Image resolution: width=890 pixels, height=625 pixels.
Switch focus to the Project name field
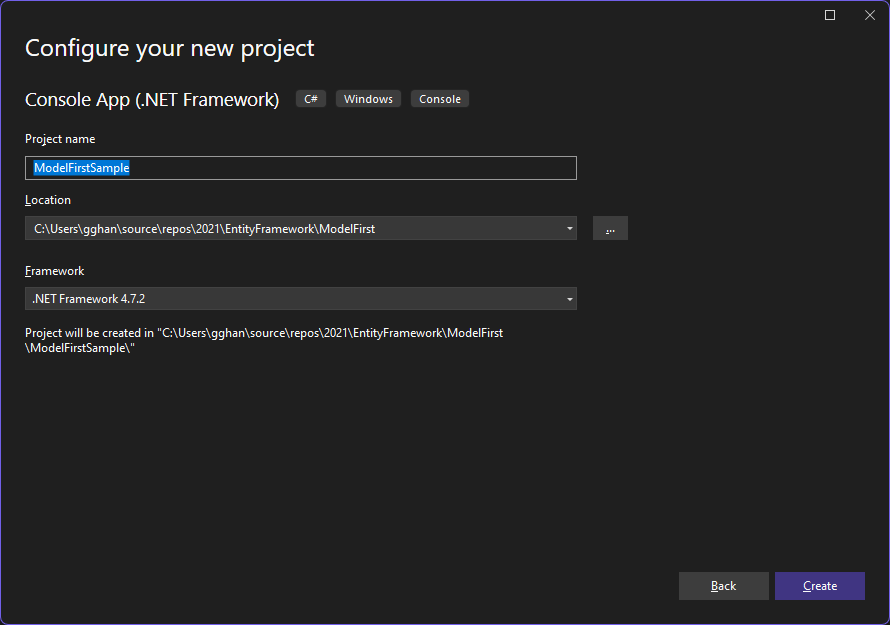click(x=300, y=167)
